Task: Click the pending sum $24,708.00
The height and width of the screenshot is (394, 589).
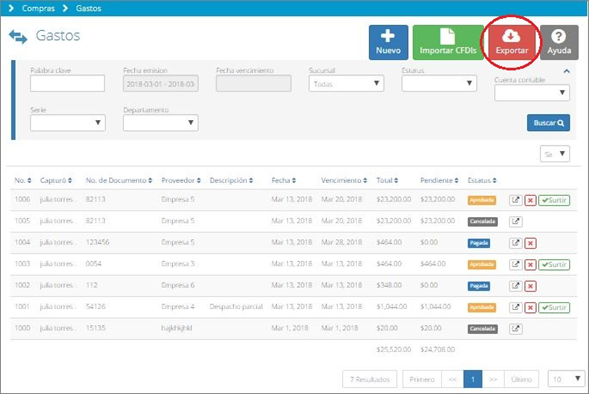Action: 438,349
